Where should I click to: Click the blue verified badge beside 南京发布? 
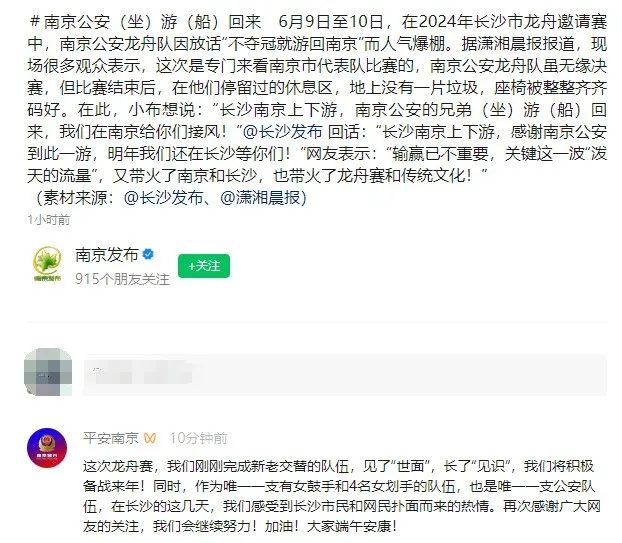[x=148, y=254]
